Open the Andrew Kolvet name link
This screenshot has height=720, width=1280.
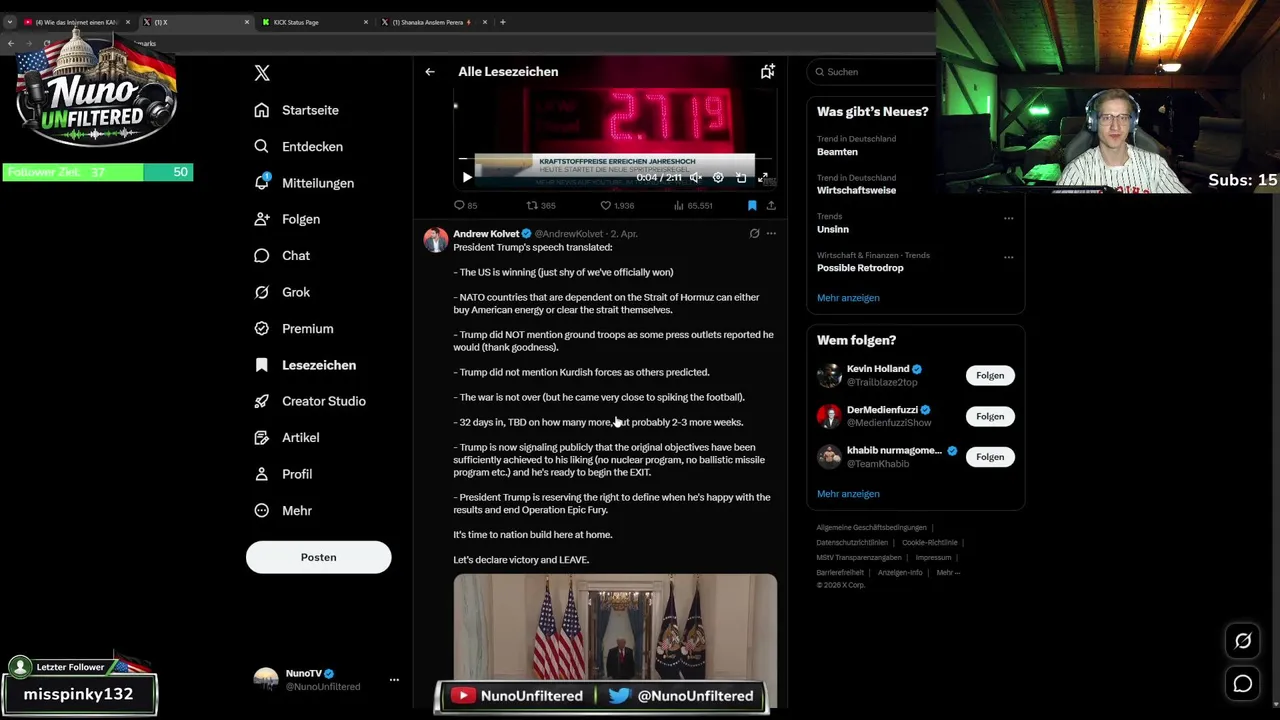coord(486,234)
